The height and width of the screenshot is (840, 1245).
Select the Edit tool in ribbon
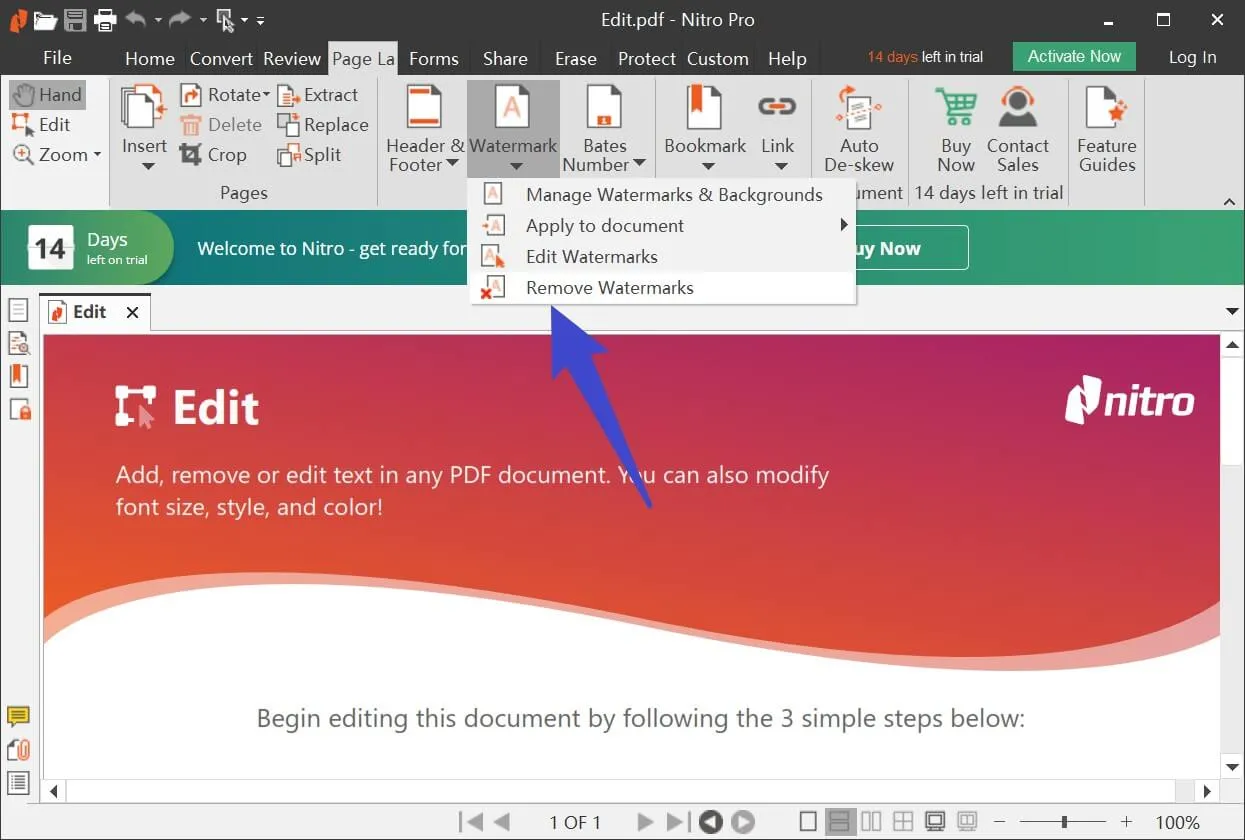point(41,125)
